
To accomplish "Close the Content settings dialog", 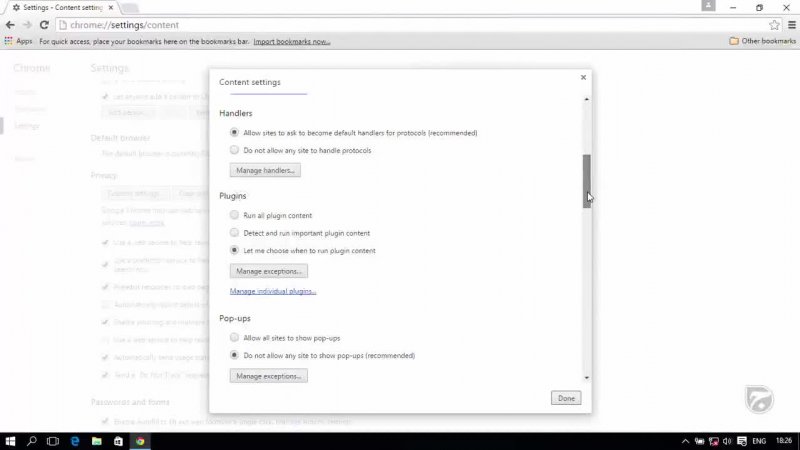I will (x=583, y=78).
